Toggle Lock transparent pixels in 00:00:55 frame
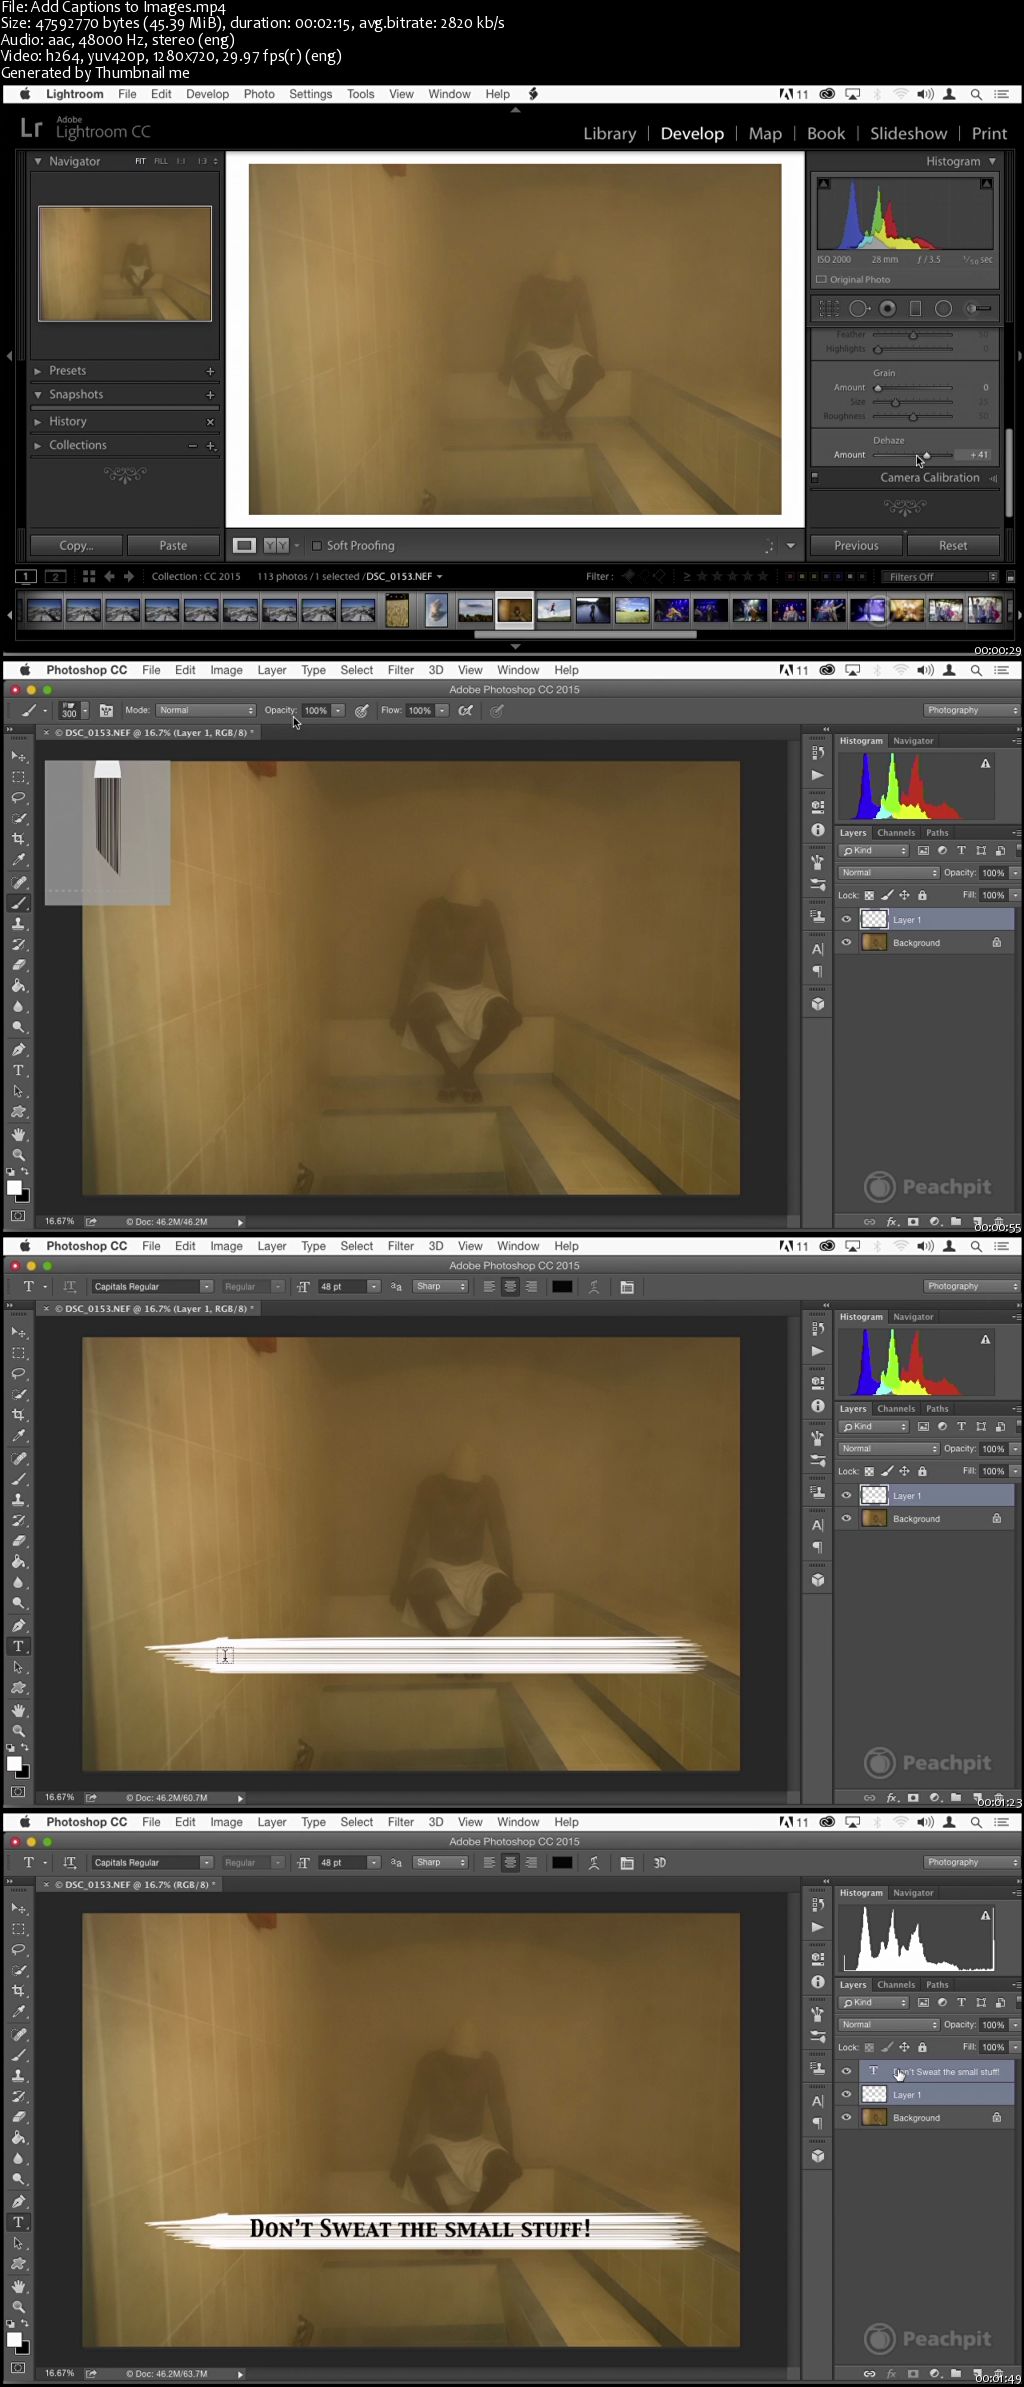The height and width of the screenshot is (2387, 1024). click(x=869, y=896)
